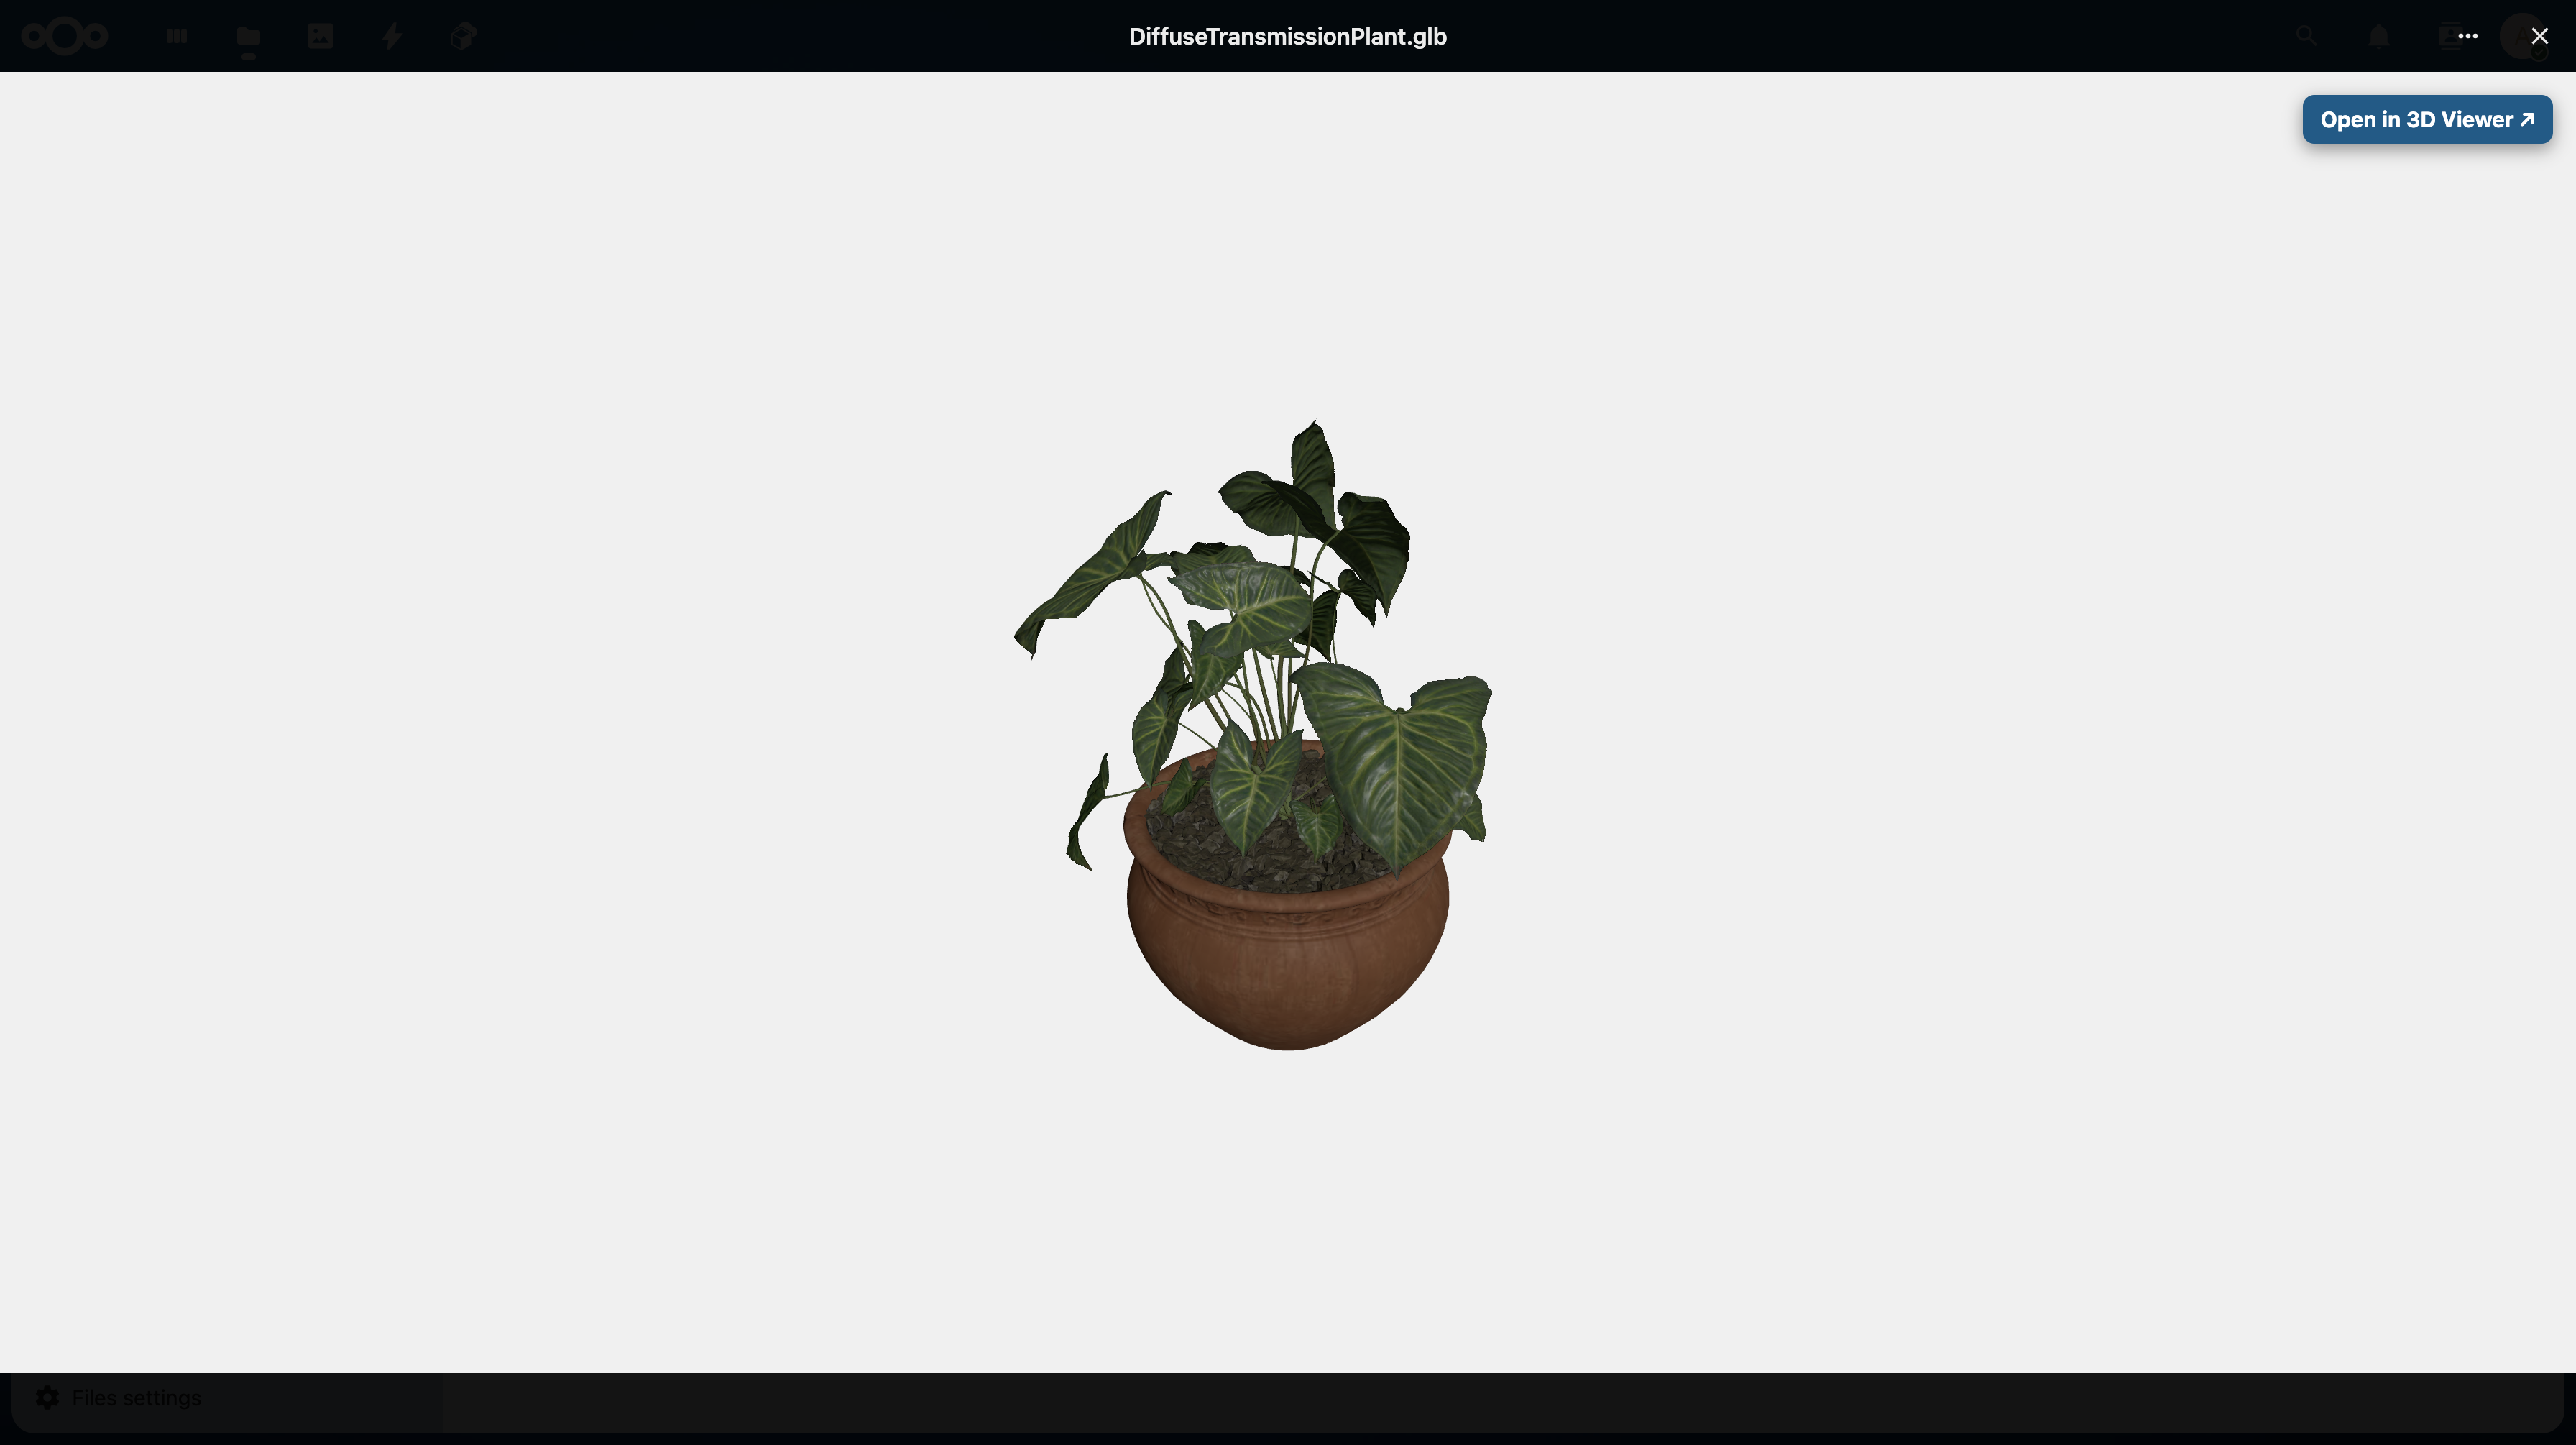The image size is (2576, 1445).
Task: Close the file viewer with X
Action: click(x=2539, y=37)
